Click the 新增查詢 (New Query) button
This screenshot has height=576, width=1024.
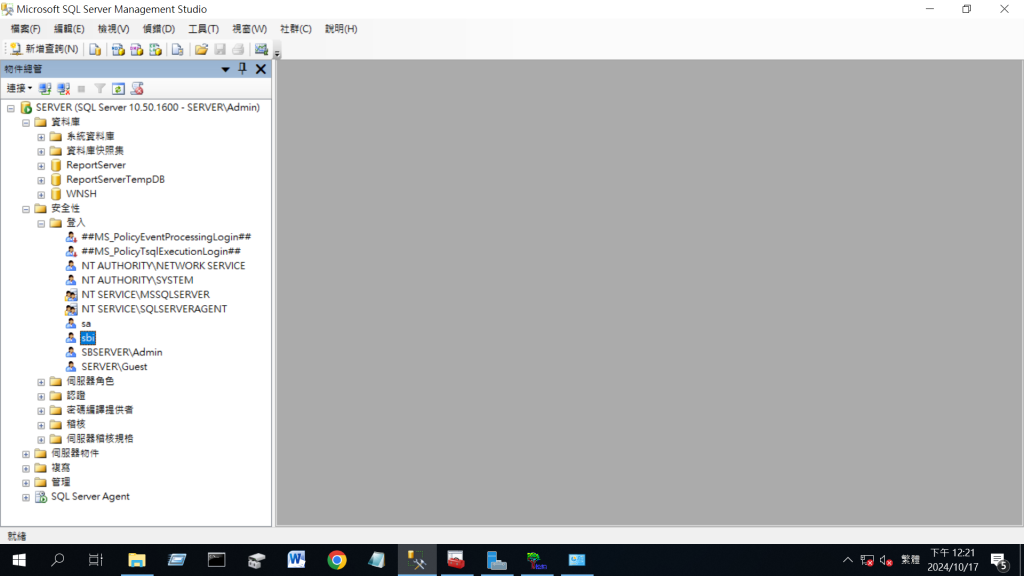pos(44,49)
